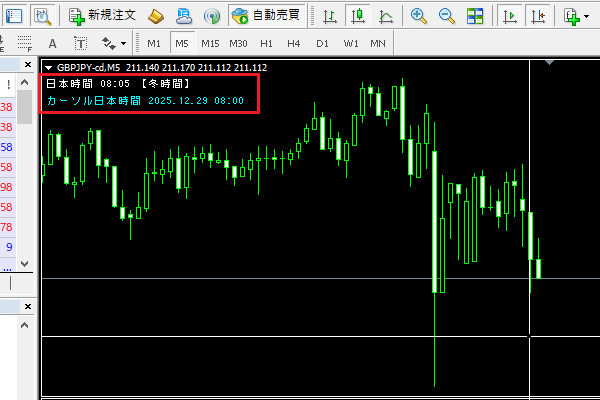Click the green signals broadcast icon
600x400 pixels.
(211, 16)
